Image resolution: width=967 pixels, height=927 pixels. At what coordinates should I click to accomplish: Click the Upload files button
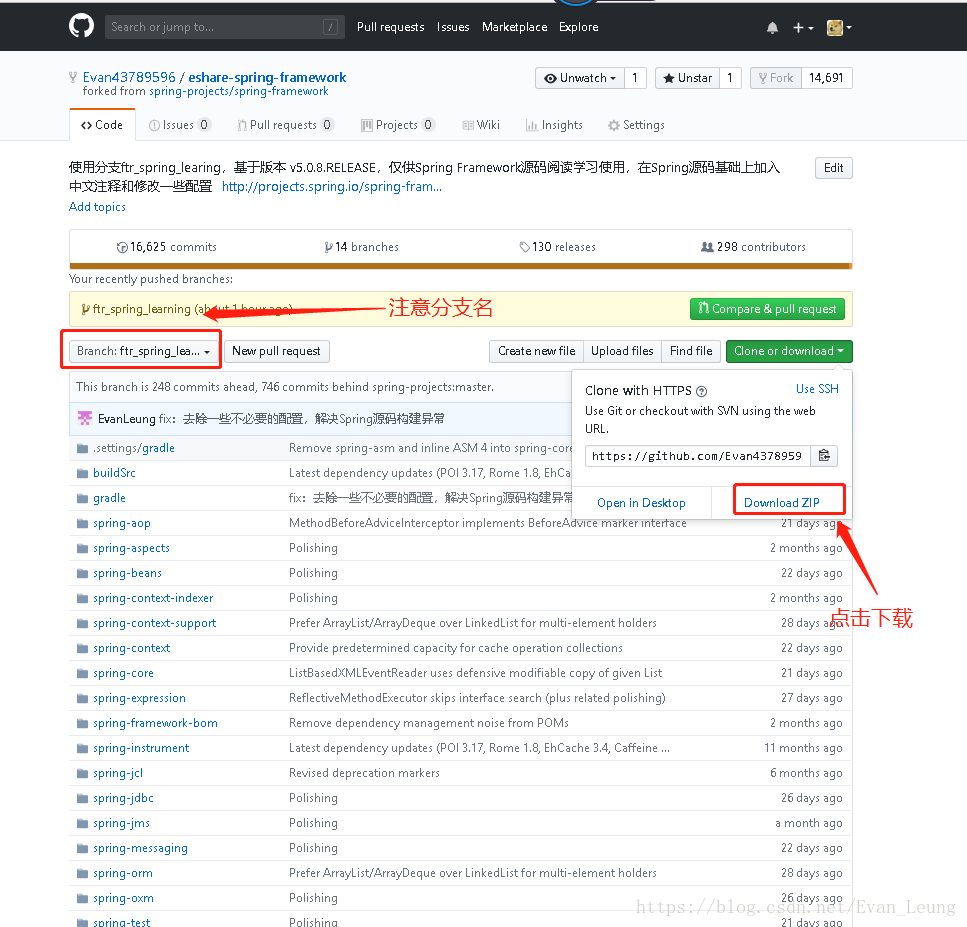[x=622, y=351]
